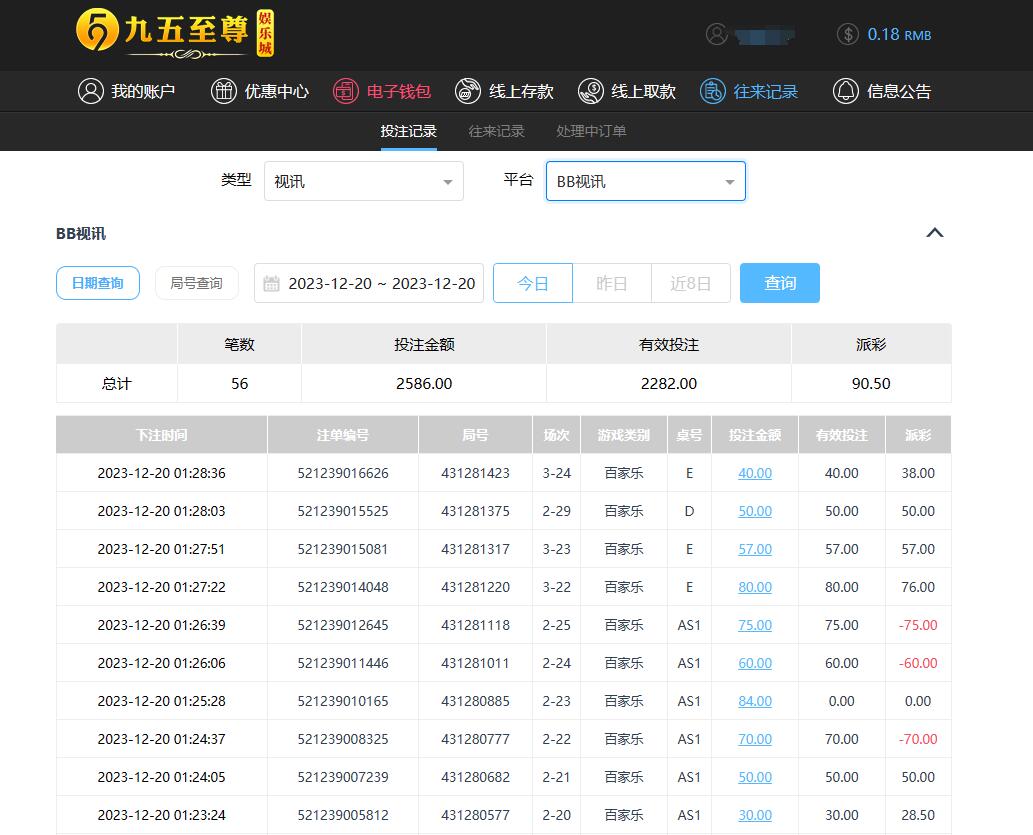Open 我的账户 account icon
1033x835 pixels.
point(91,91)
